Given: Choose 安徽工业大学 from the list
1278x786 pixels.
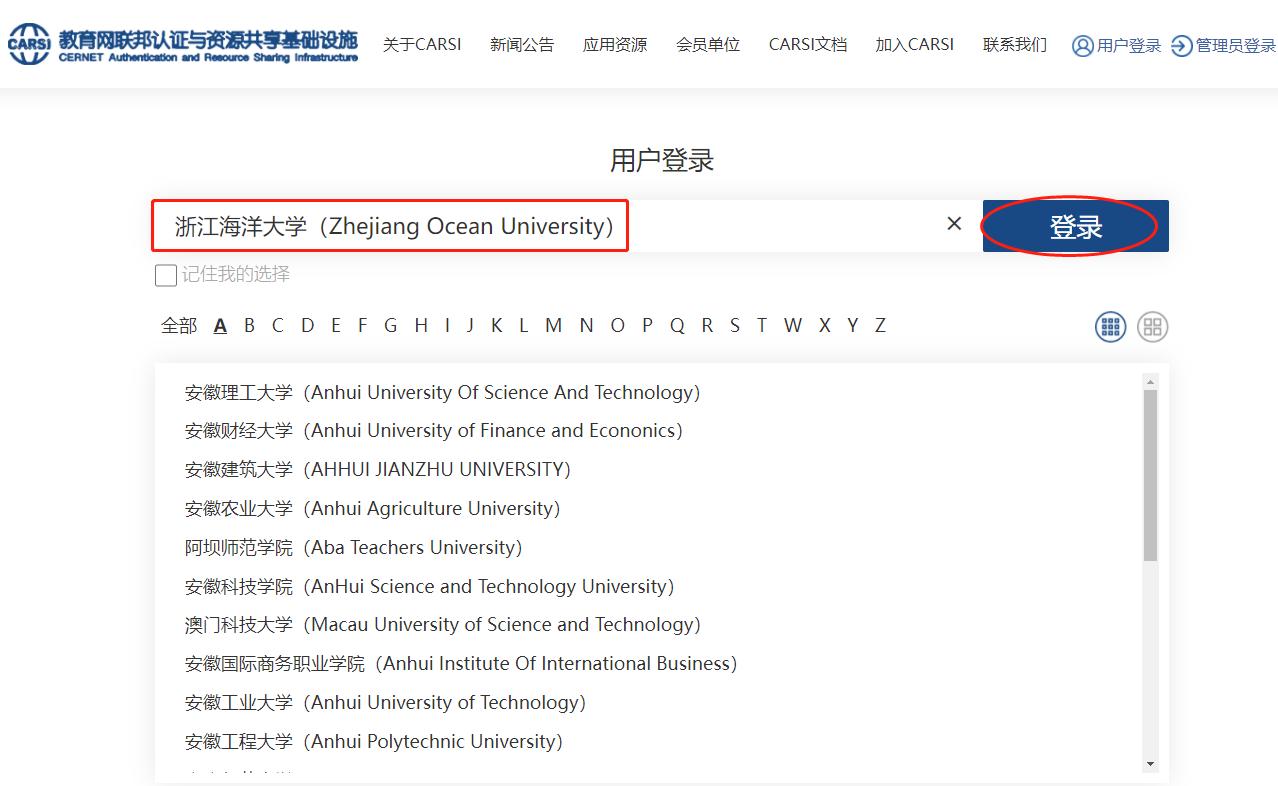Looking at the screenshot, I should [385, 702].
